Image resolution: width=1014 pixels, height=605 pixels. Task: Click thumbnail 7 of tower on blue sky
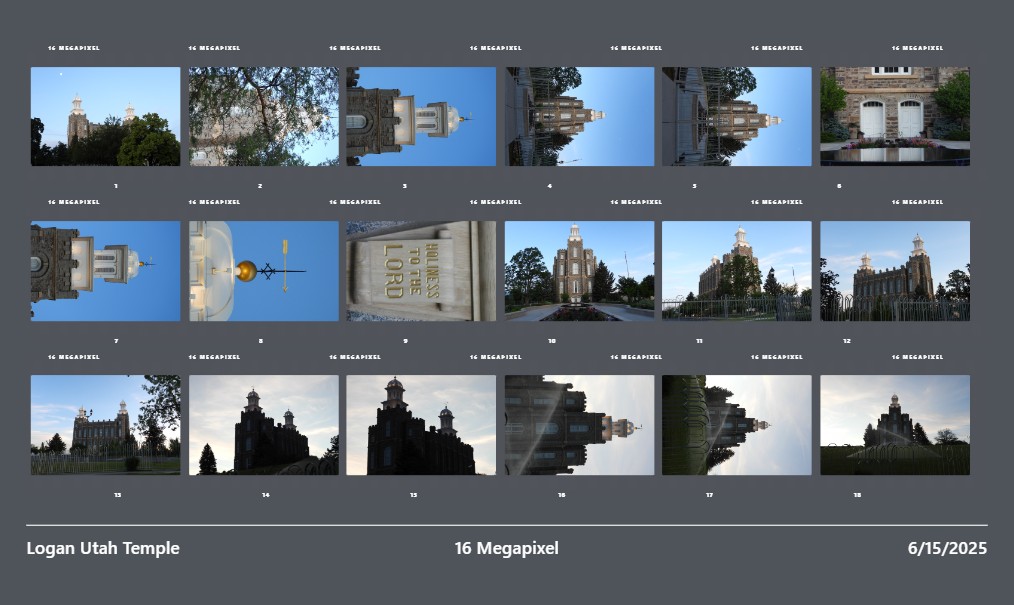pos(105,271)
